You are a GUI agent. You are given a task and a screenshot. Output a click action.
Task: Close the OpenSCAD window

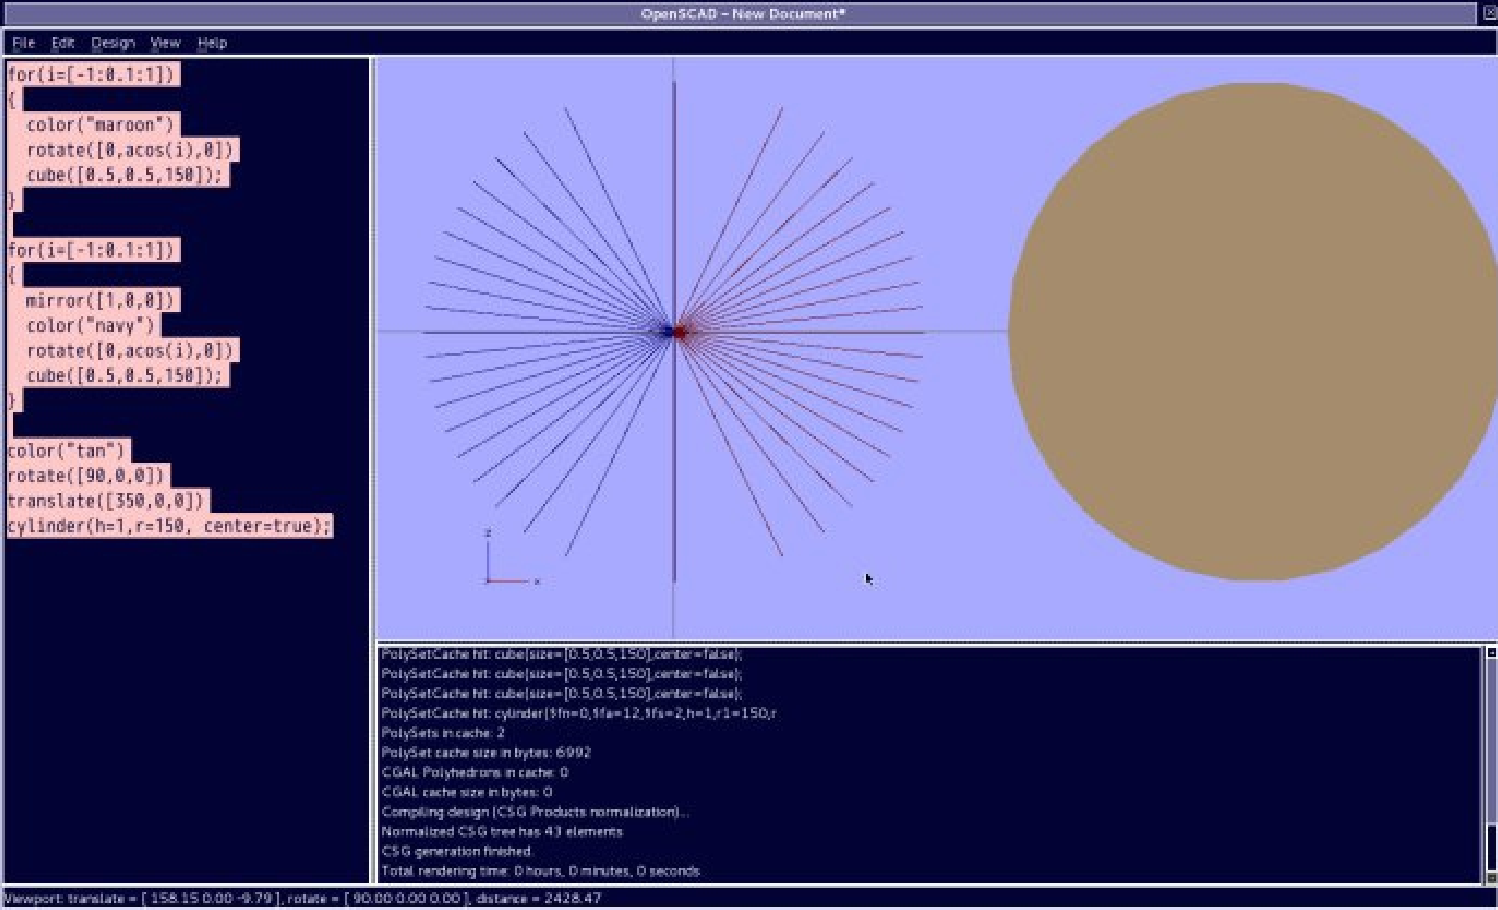pos(1488,13)
